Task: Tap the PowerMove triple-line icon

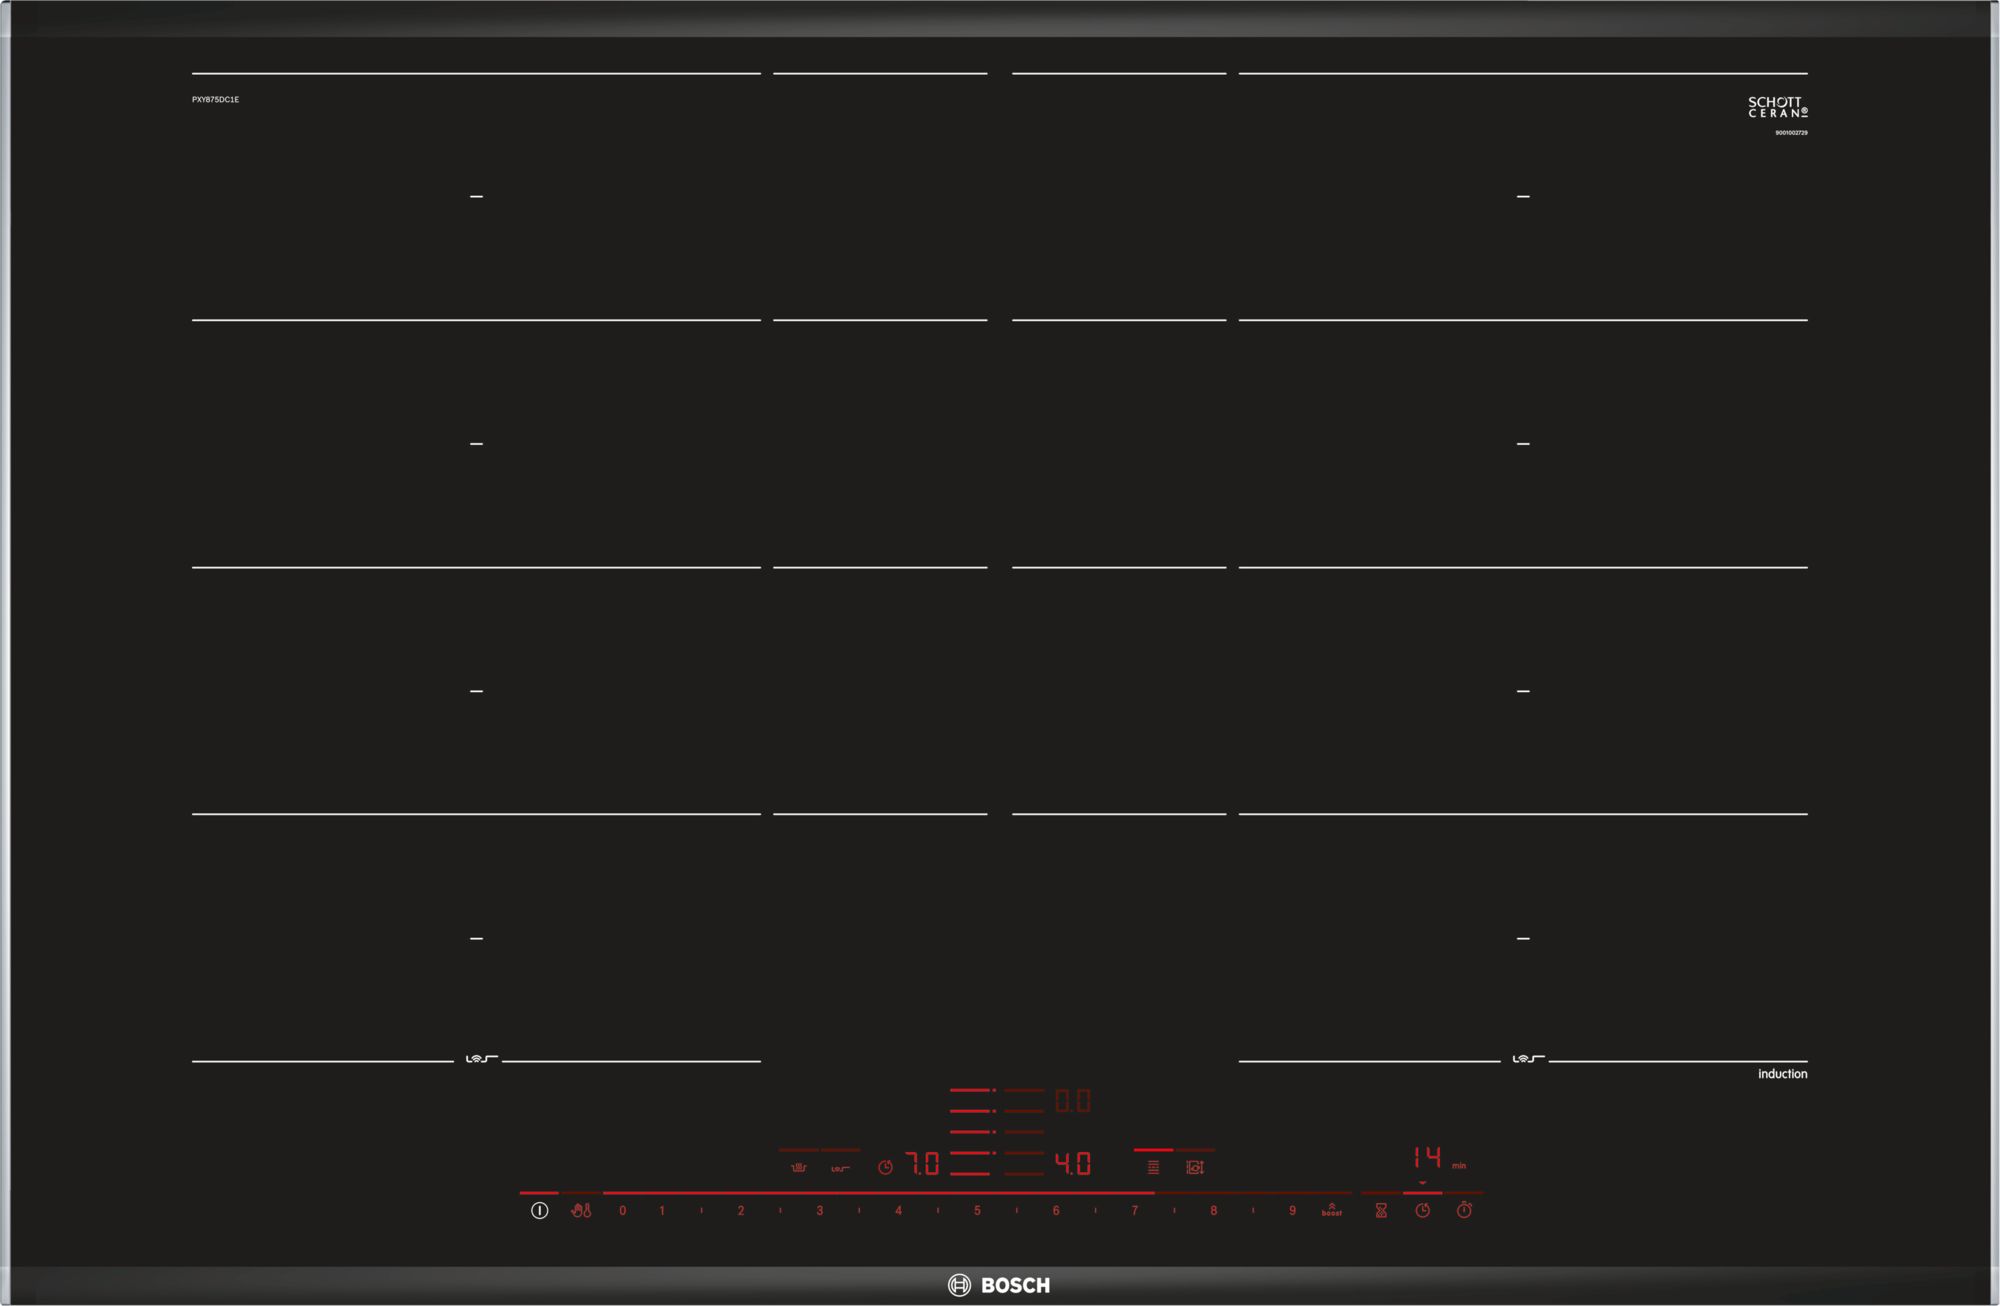Action: (x=1152, y=1166)
